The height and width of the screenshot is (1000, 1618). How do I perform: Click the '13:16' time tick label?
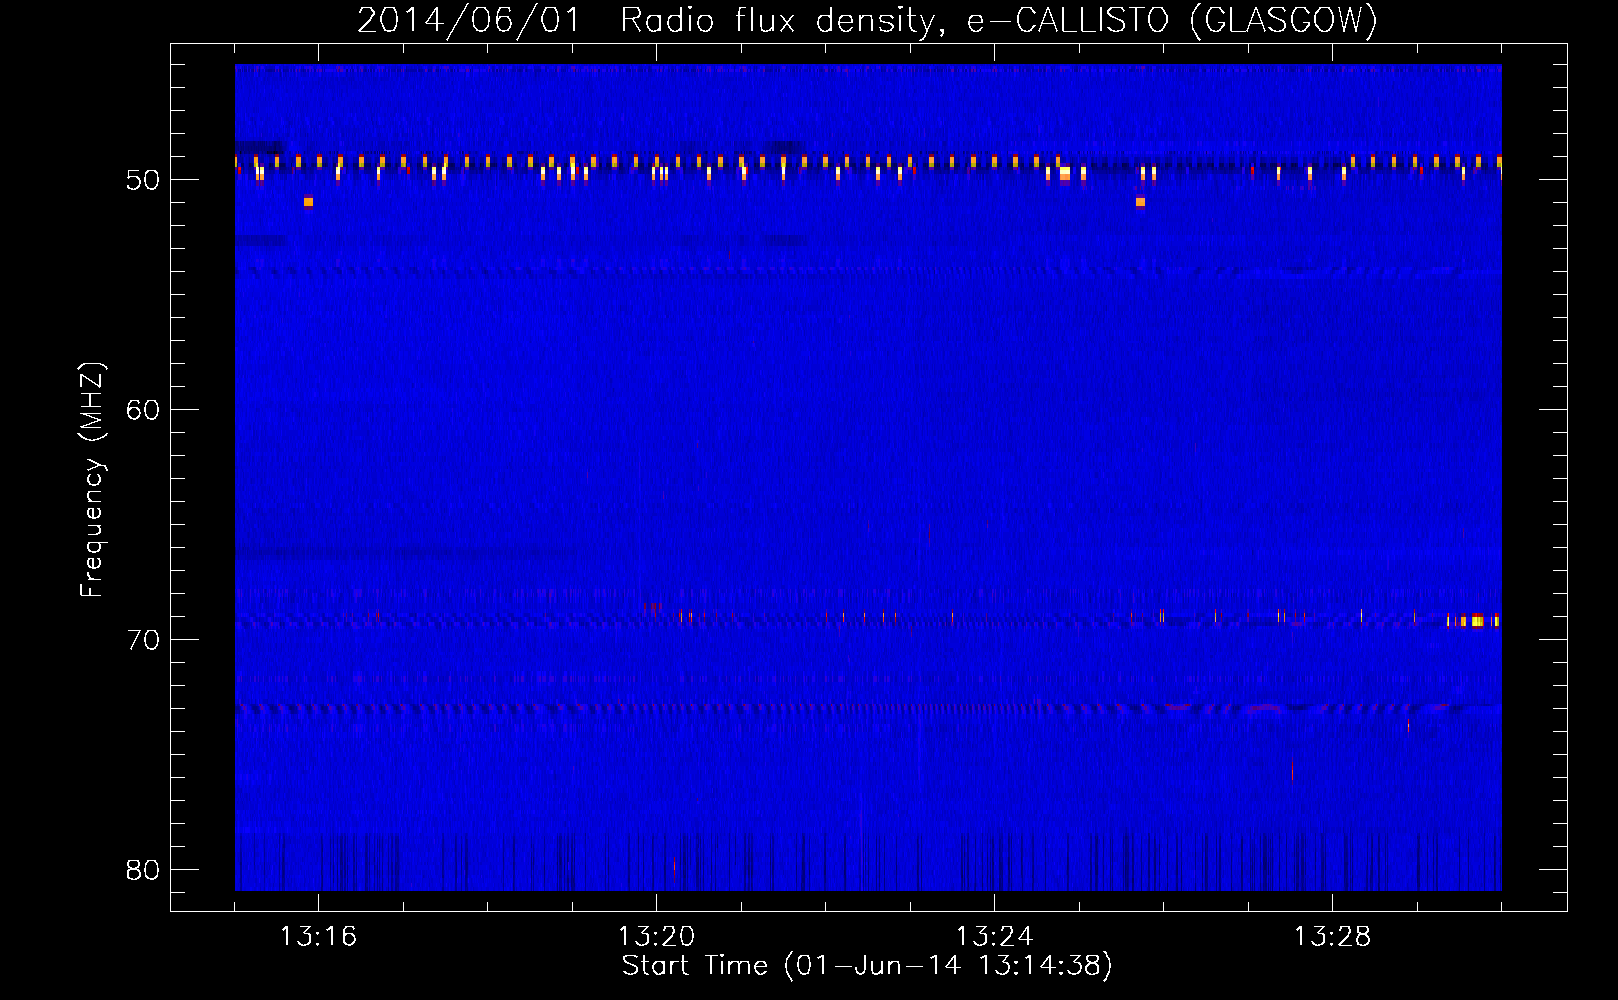point(318,937)
